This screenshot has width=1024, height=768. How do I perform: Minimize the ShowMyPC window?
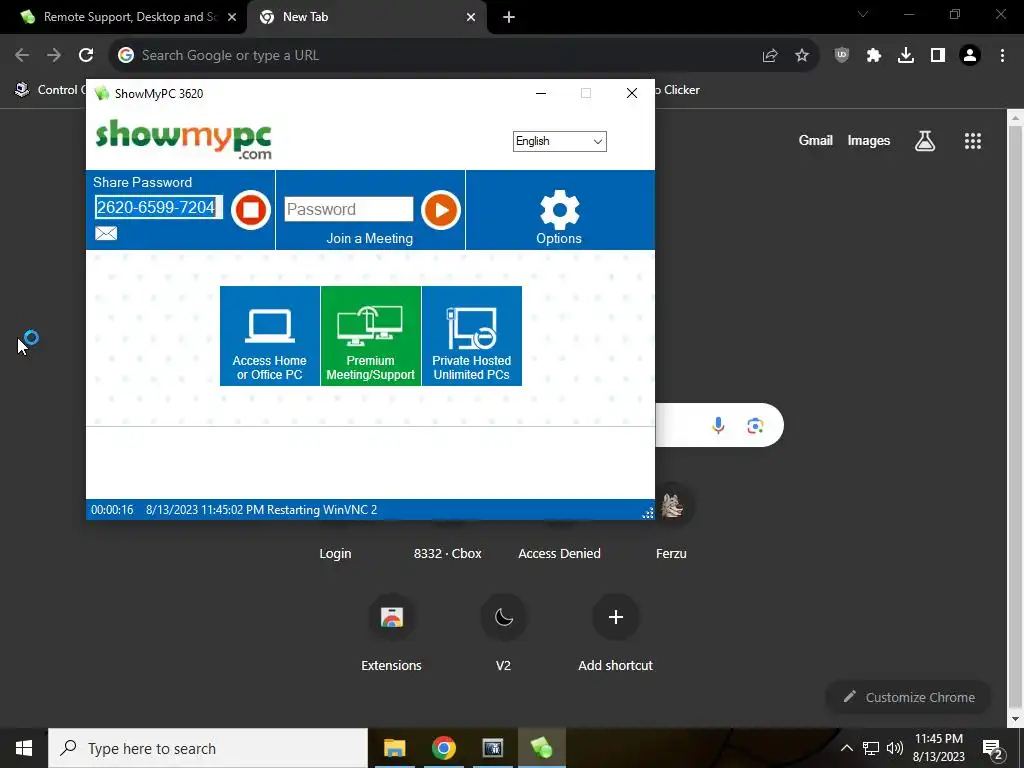click(541, 93)
